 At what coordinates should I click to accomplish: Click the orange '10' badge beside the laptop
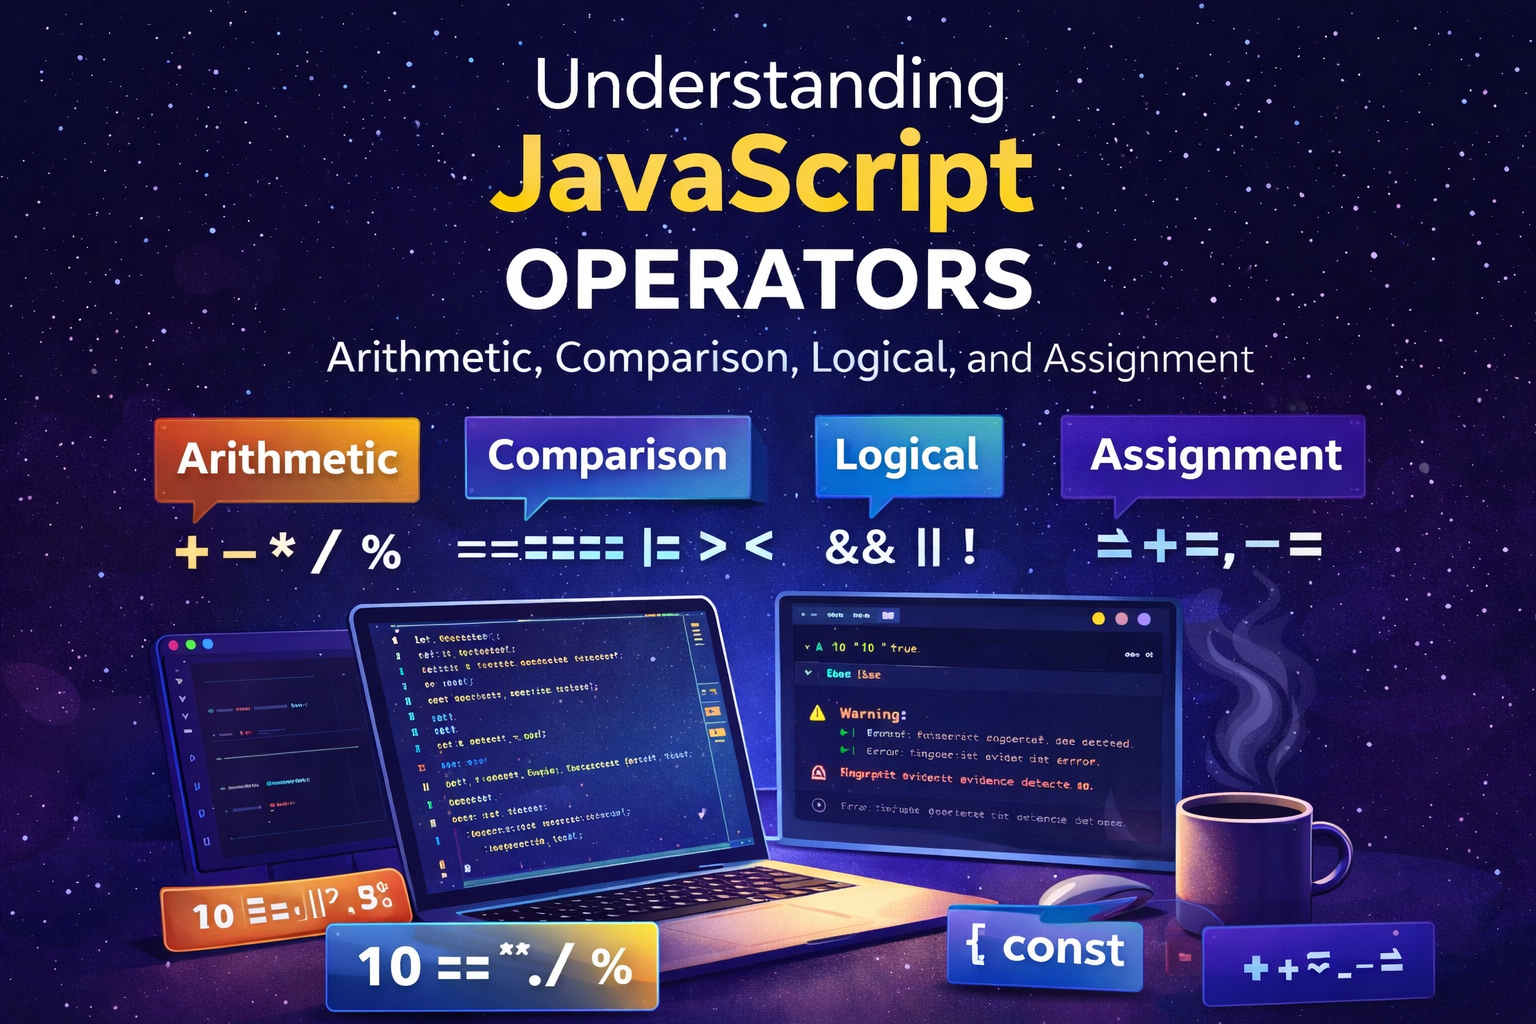click(286, 908)
